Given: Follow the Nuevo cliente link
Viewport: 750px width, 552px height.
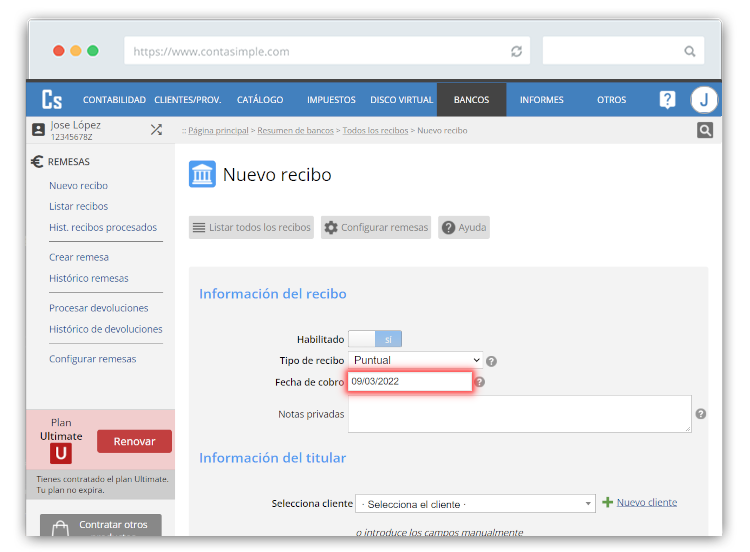Looking at the screenshot, I should (647, 502).
